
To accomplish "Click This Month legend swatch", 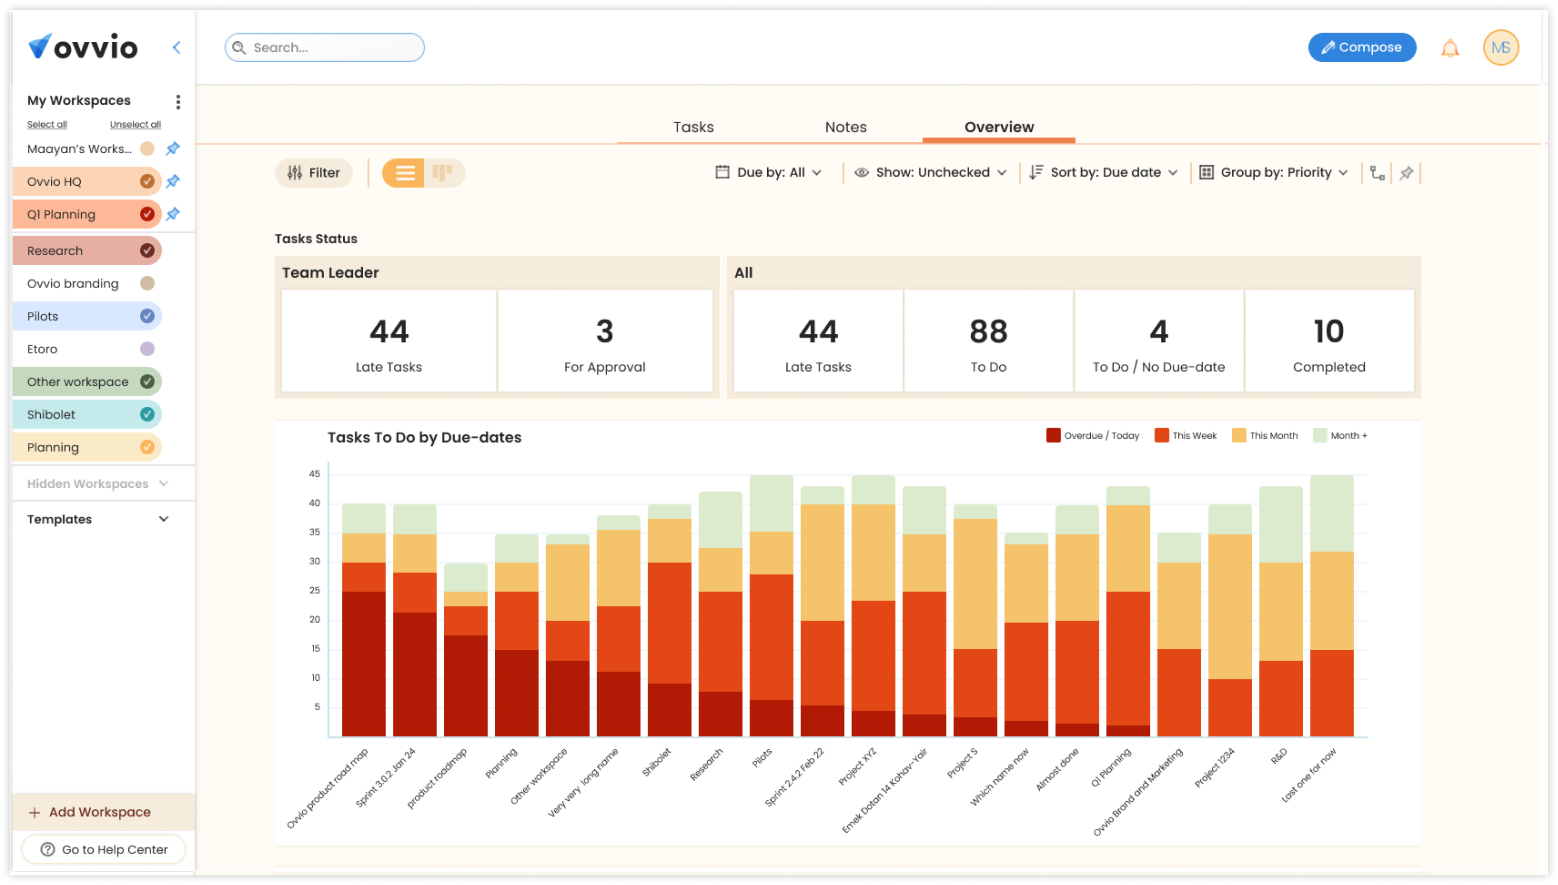I will tap(1239, 435).
